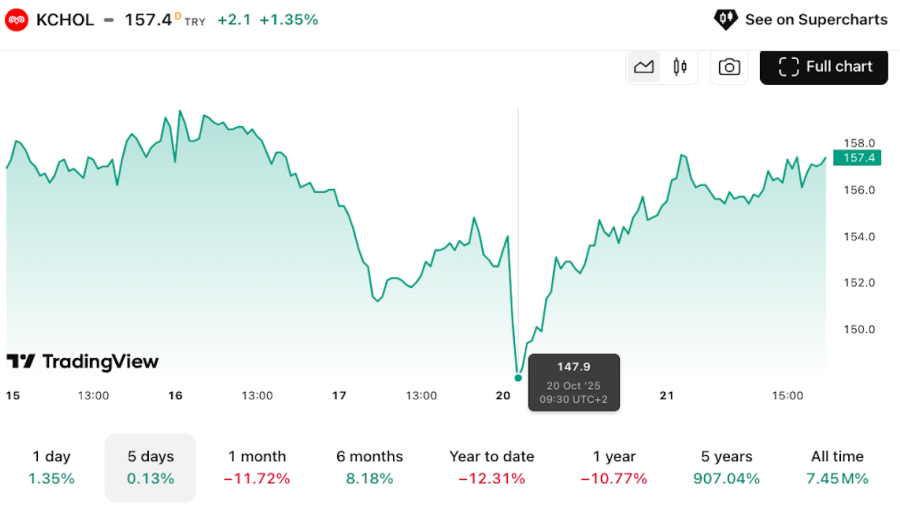Choose Year to date range

coord(492,467)
